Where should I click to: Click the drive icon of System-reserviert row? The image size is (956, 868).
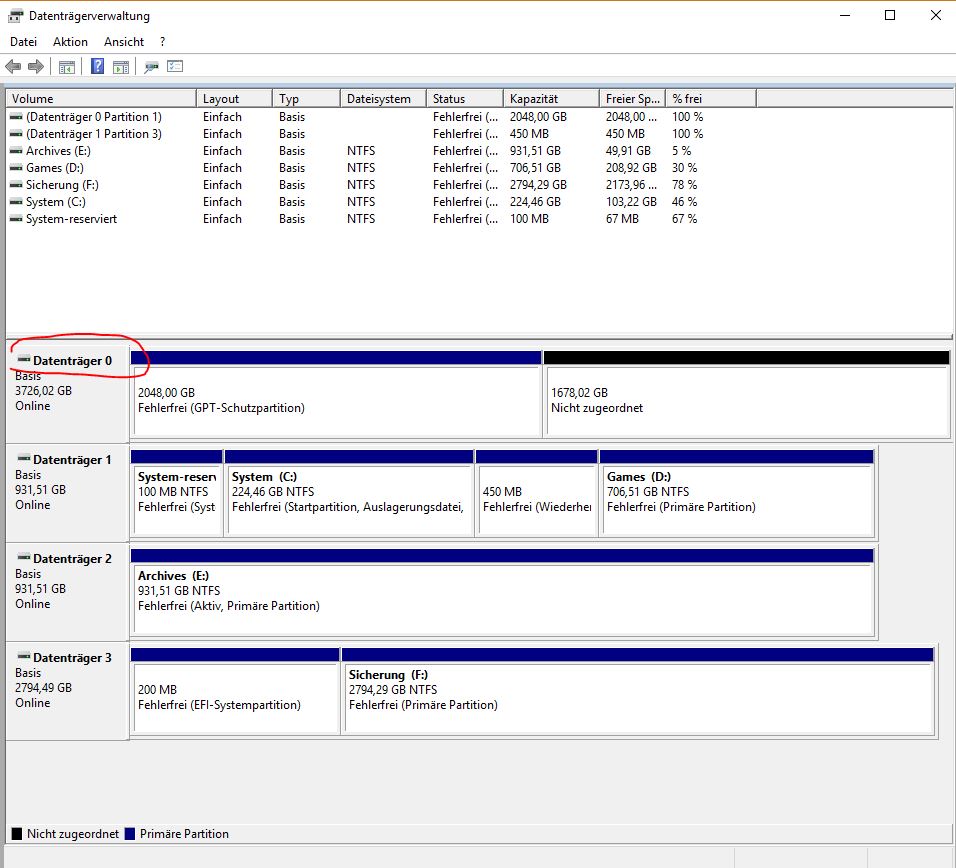(x=16, y=219)
